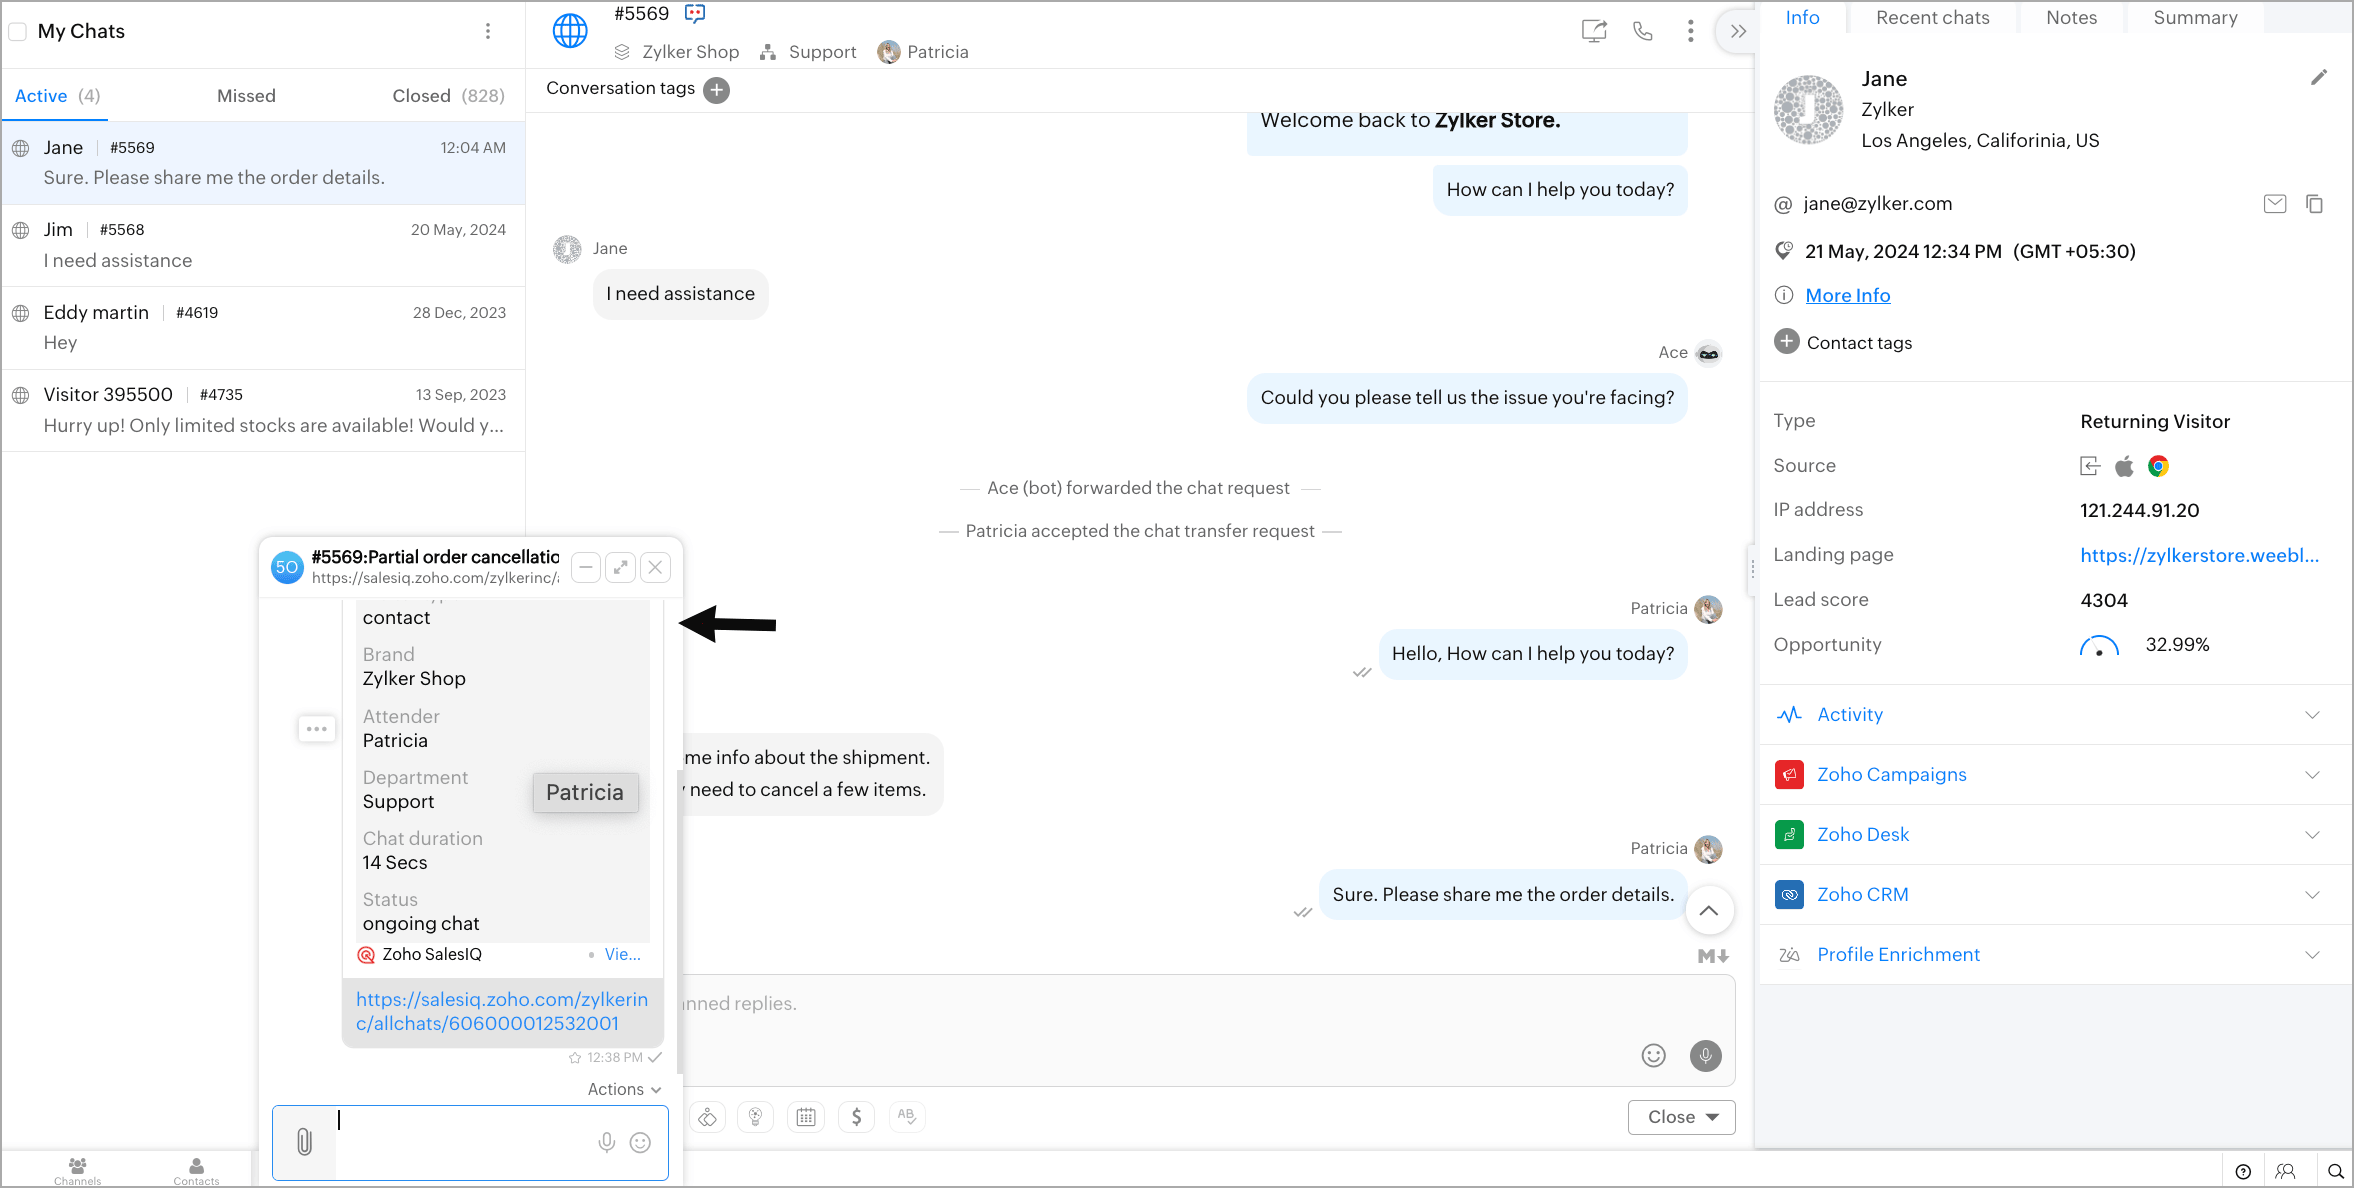Add a conversation tag with plus button

[716, 90]
